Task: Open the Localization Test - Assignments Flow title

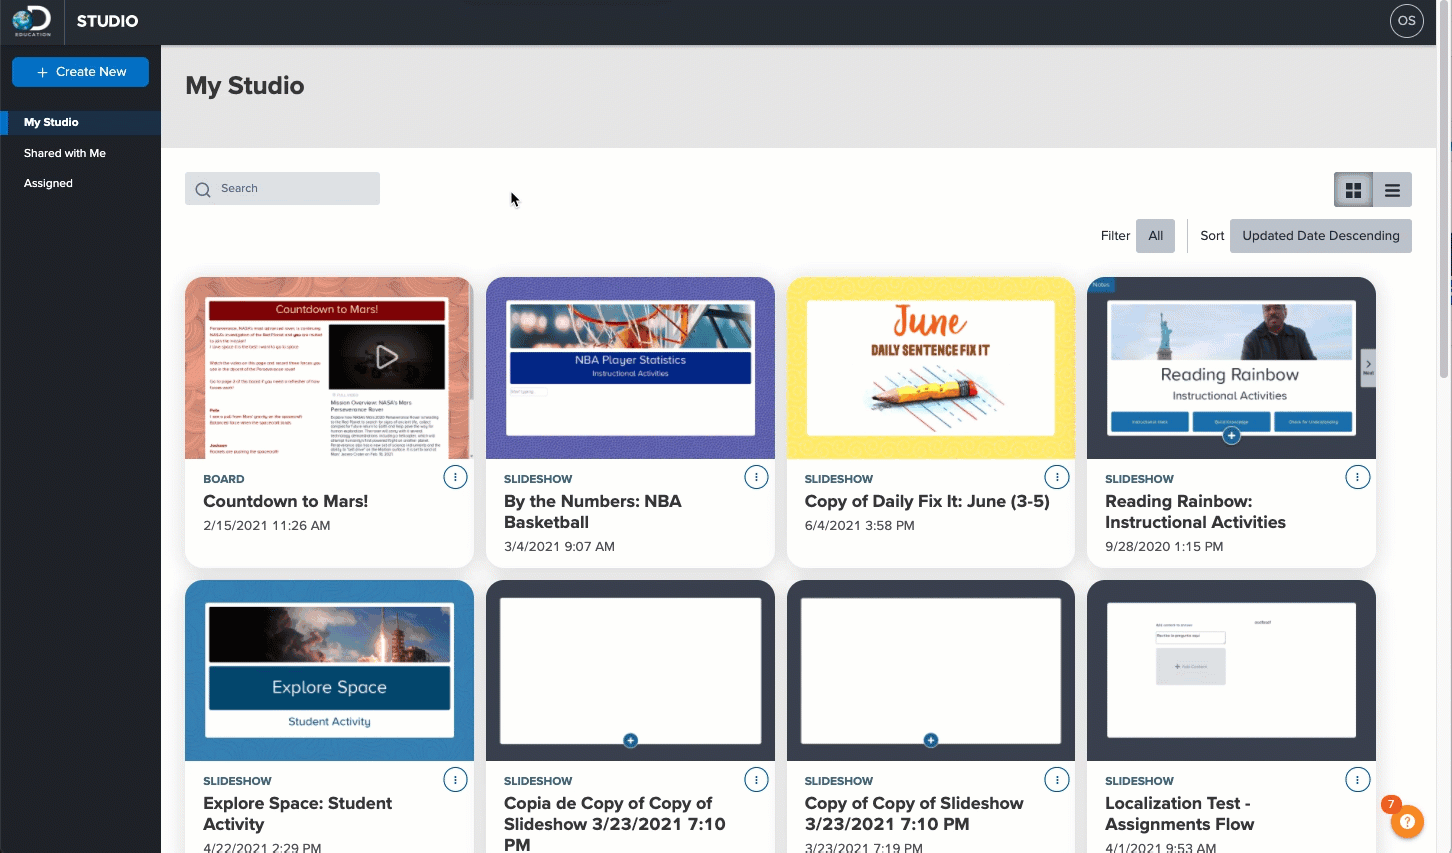Action: point(1179,814)
